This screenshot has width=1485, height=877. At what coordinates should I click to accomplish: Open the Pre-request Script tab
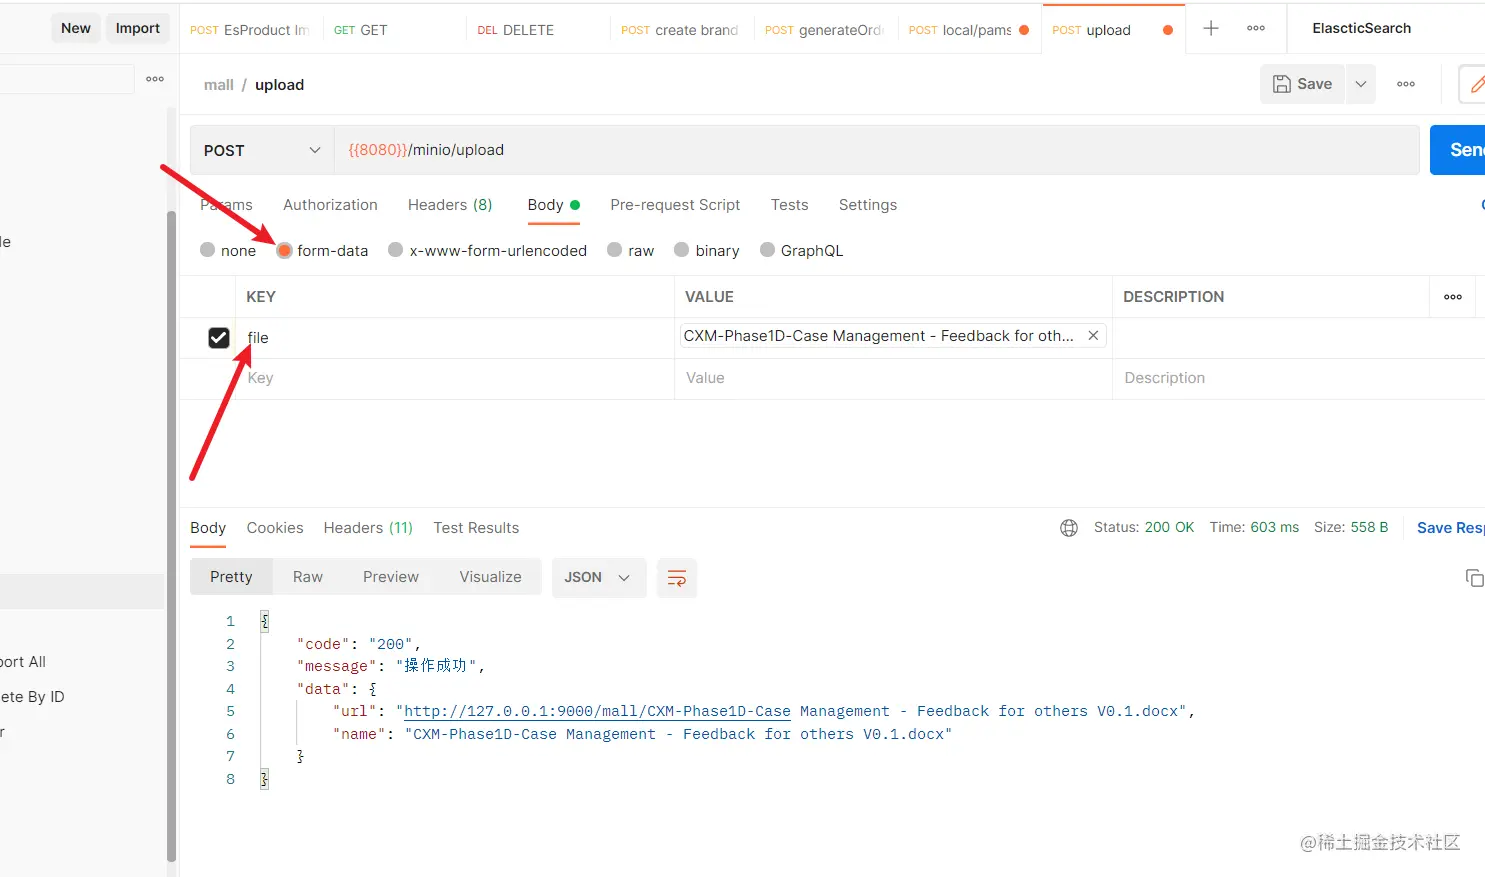pos(675,205)
